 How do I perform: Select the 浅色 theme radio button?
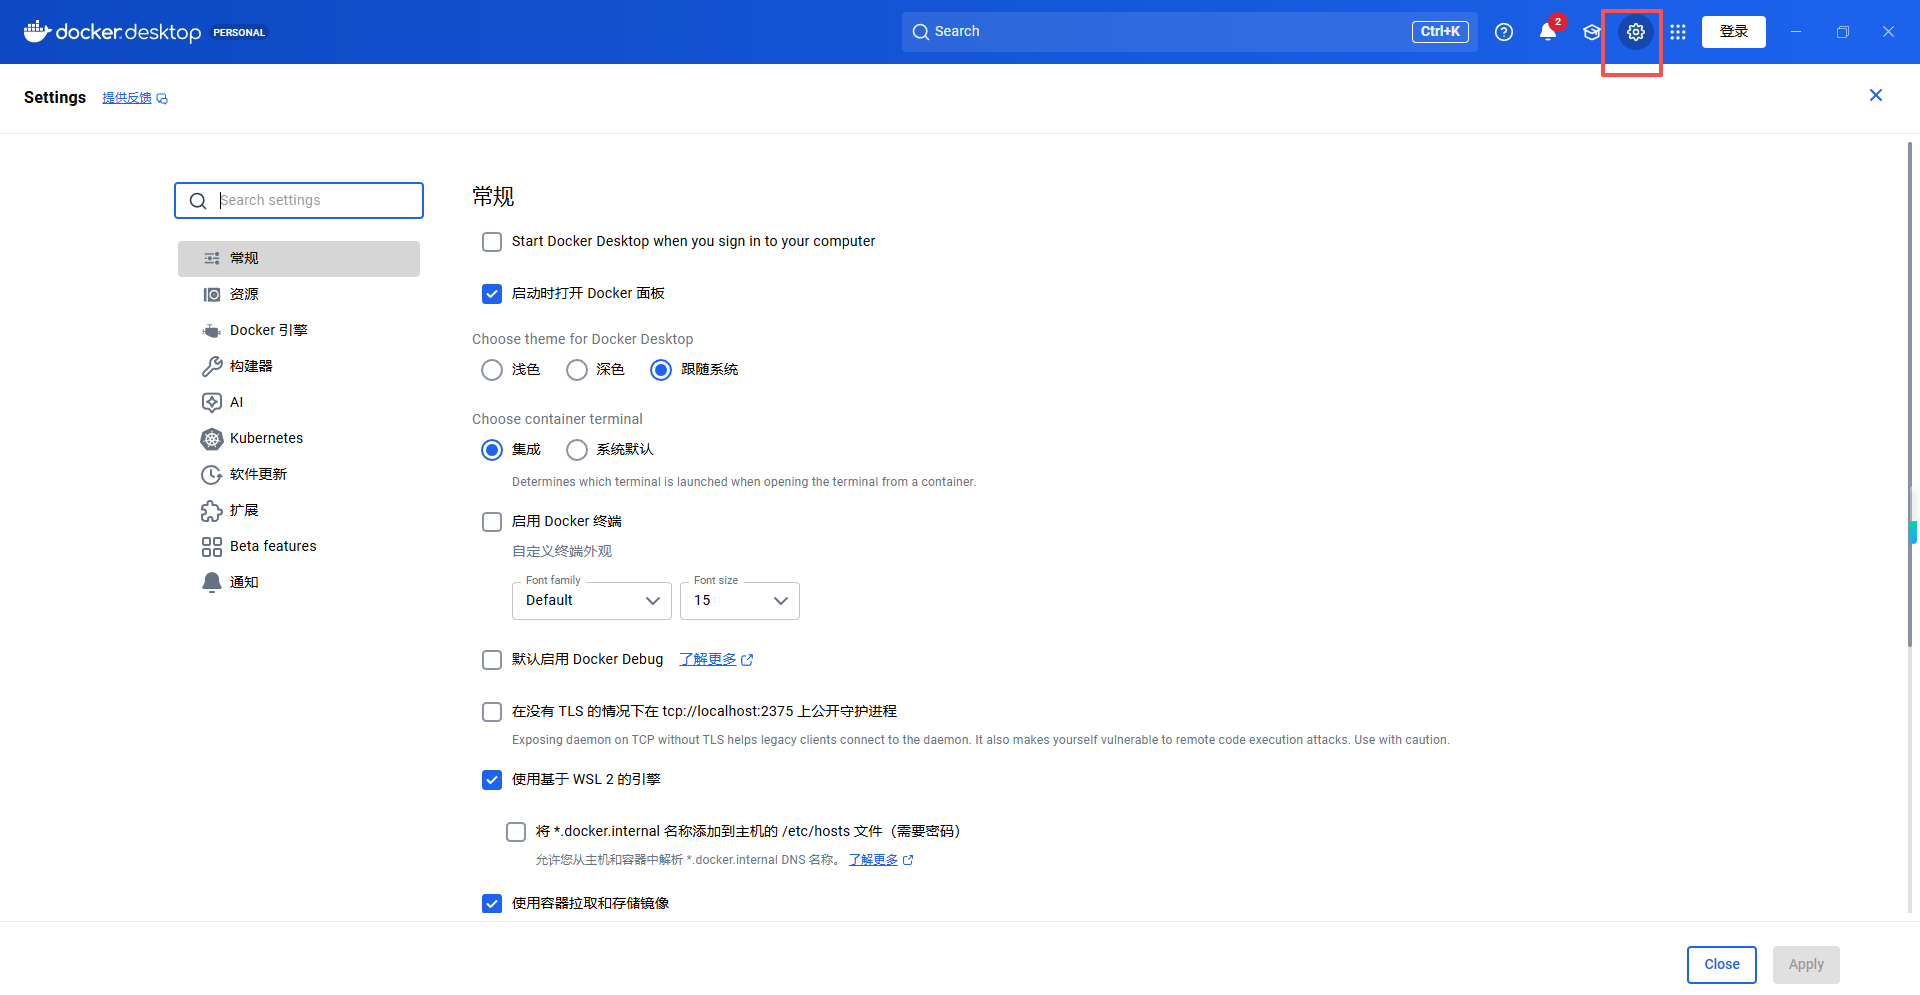tap(492, 370)
